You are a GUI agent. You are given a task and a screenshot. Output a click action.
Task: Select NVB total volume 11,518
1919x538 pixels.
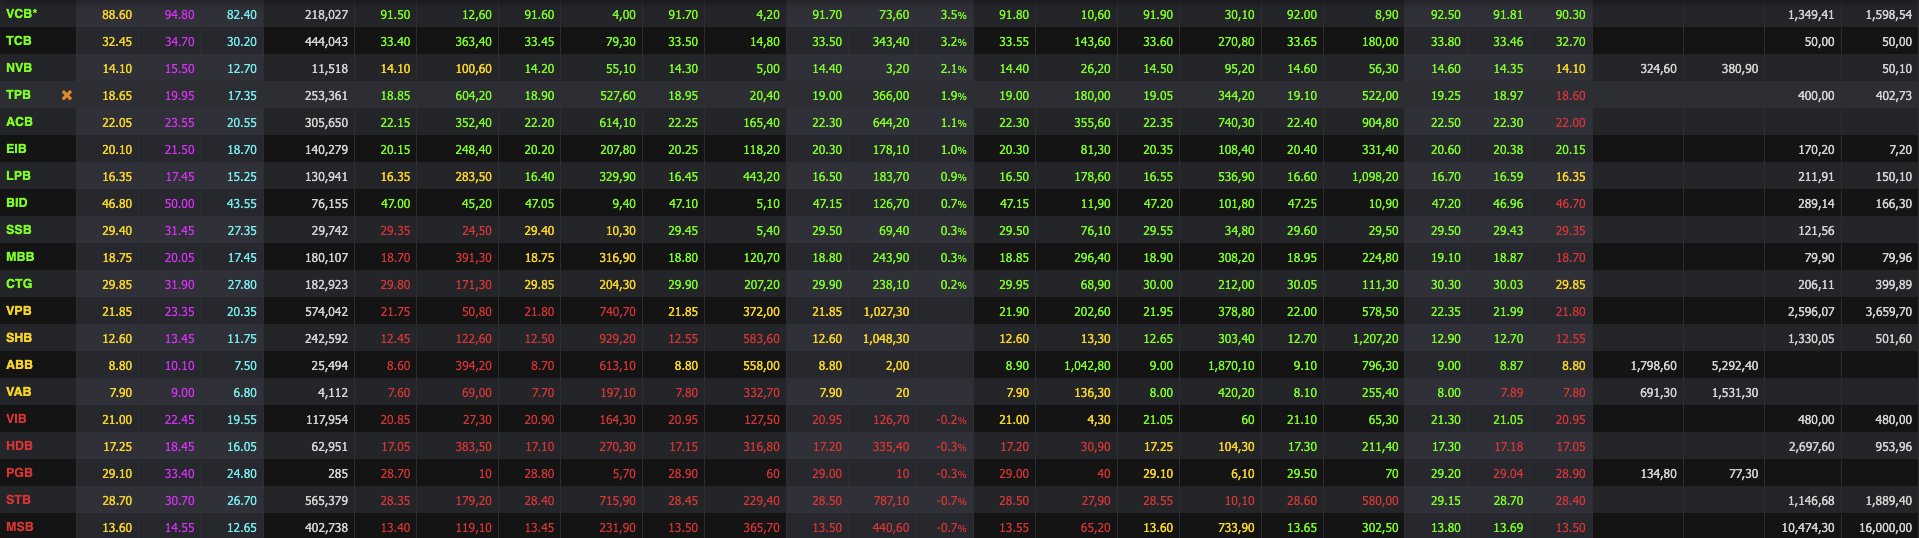[329, 69]
